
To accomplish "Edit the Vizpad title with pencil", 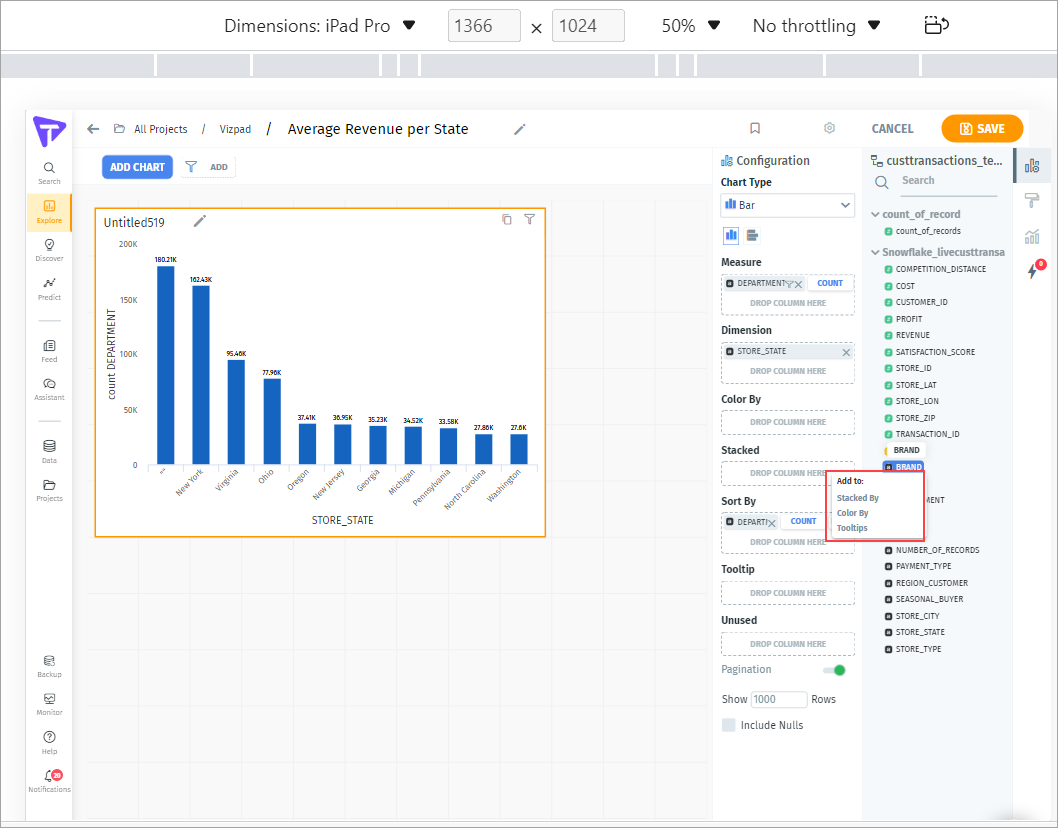I will 520,129.
